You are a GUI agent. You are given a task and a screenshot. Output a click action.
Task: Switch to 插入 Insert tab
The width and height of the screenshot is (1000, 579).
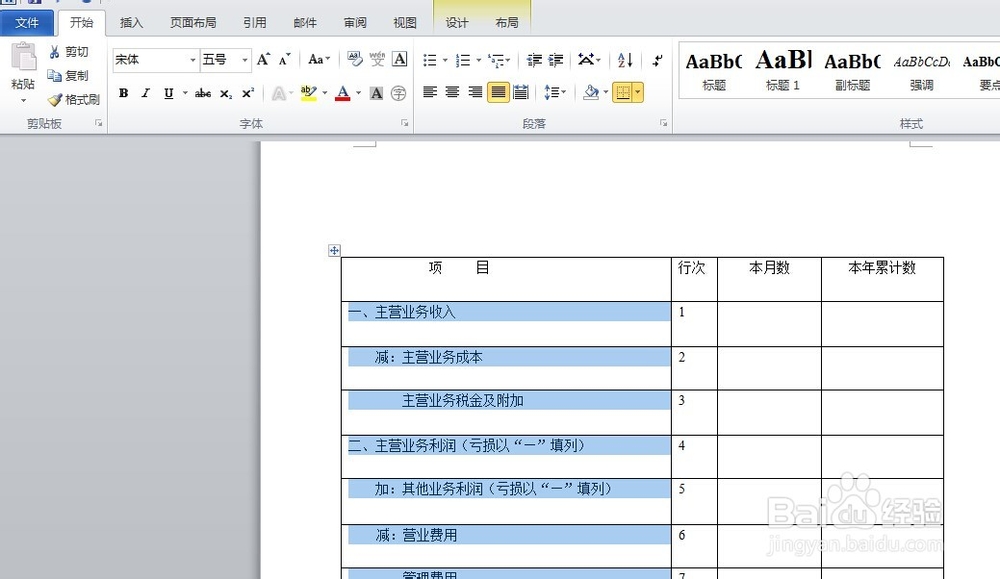tap(131, 23)
